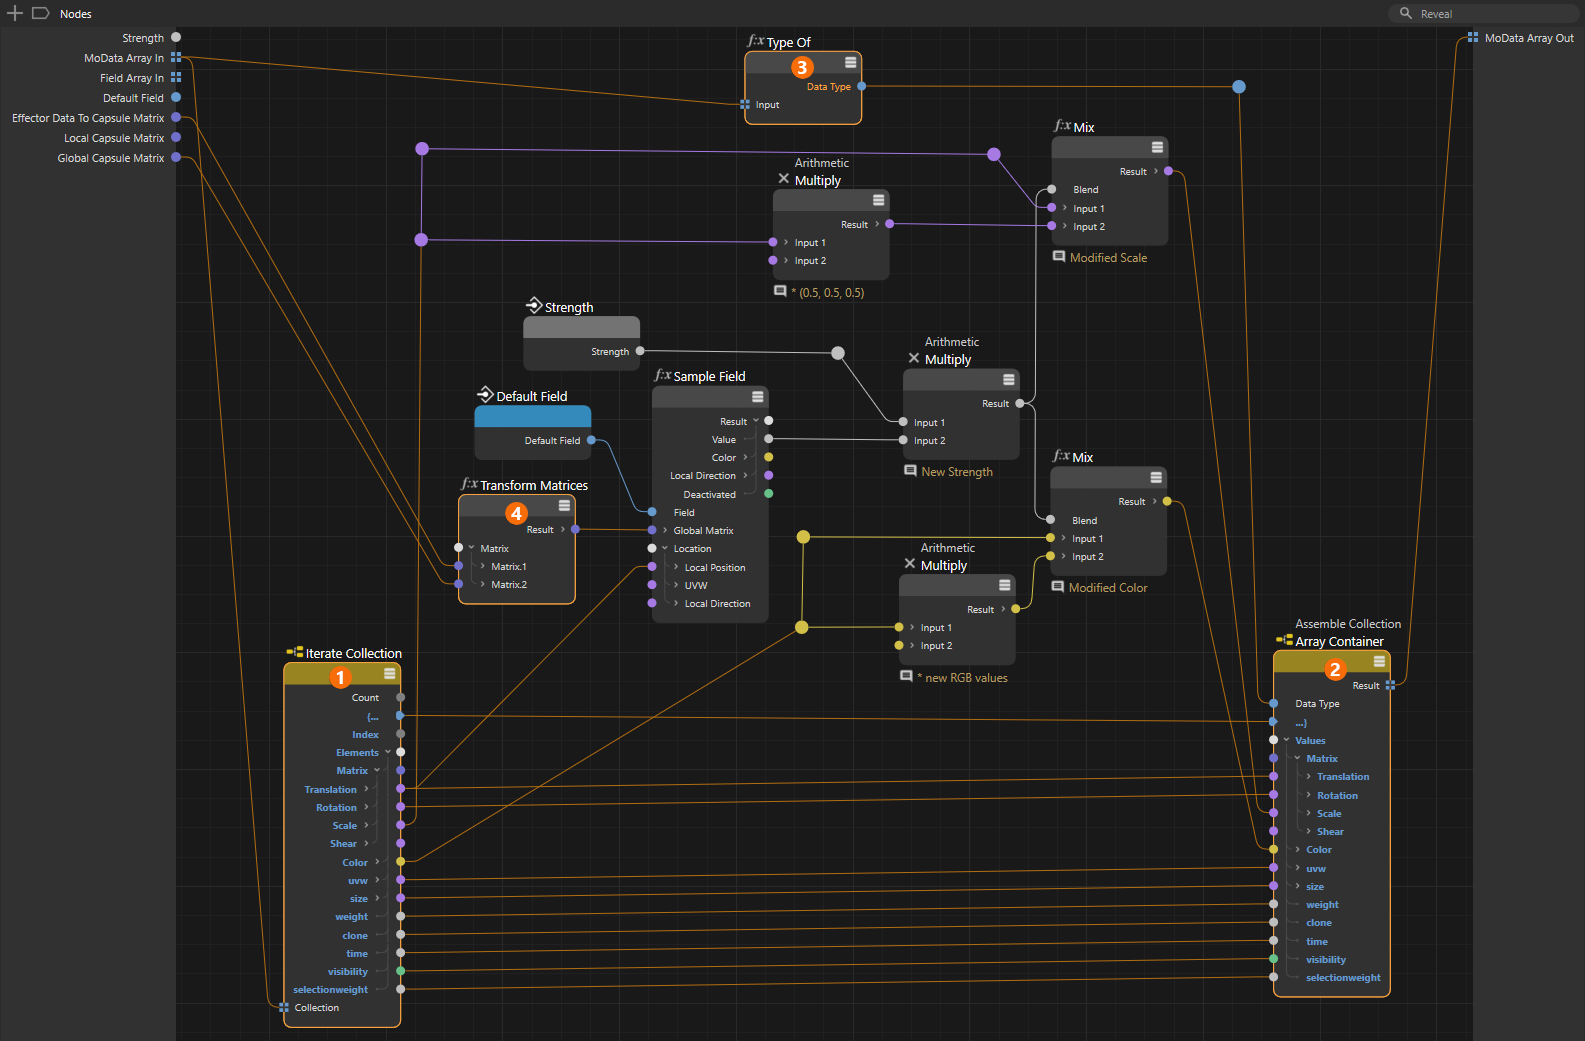
Task: Expand Matrix.1 on Transform Matrices node
Action: point(482,566)
